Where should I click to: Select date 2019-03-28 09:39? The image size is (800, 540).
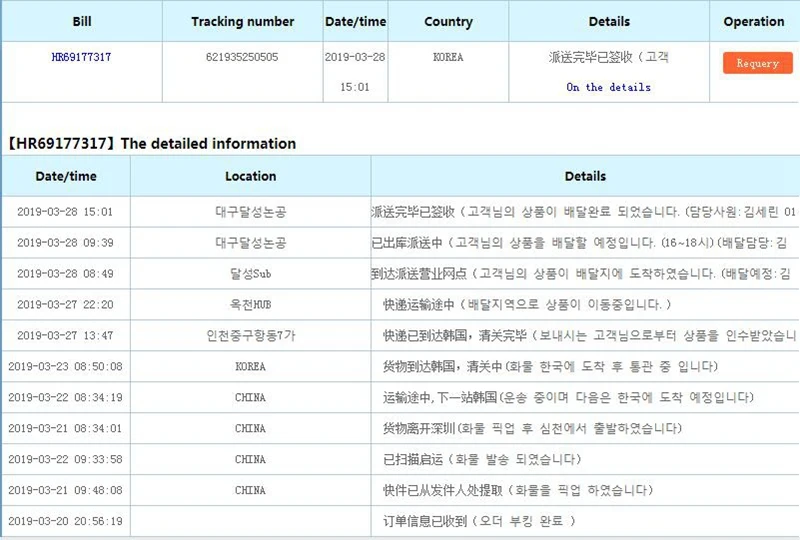65,242
